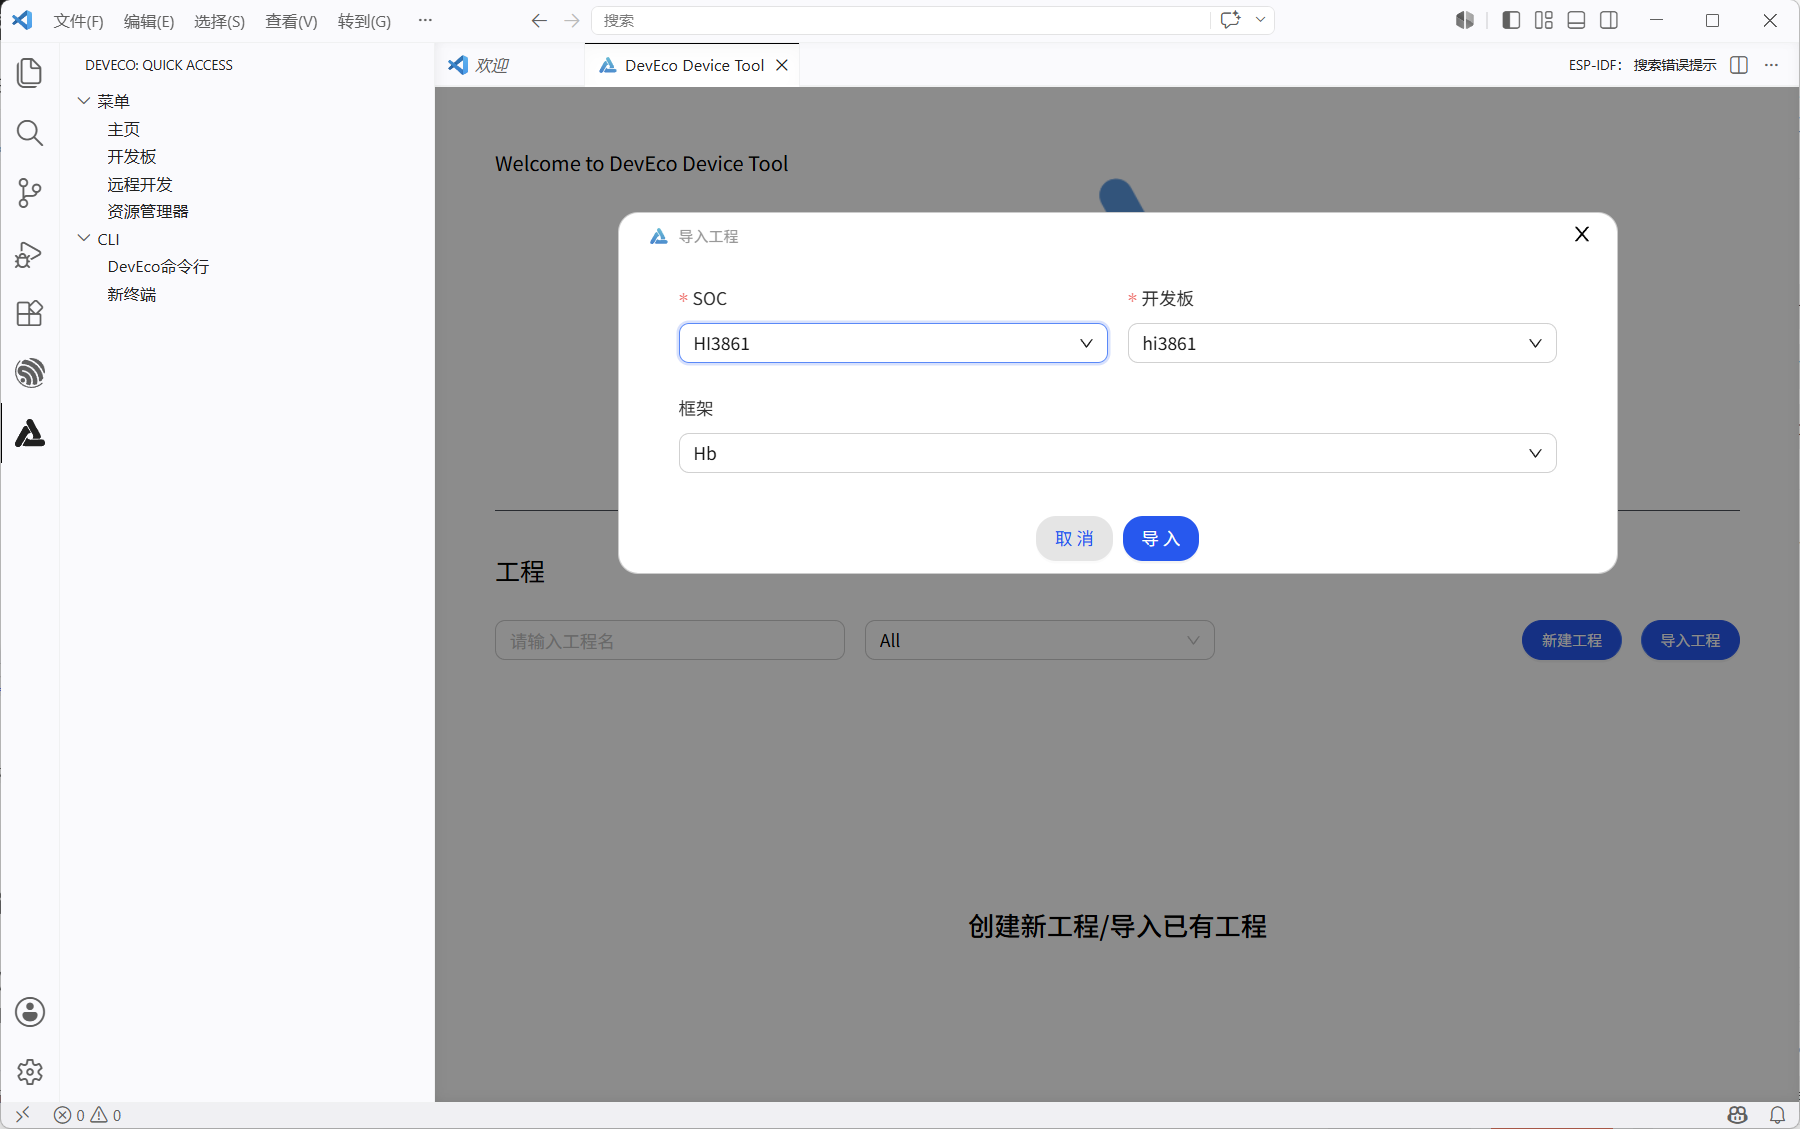Open the Manage settings gear

pos(30,1072)
